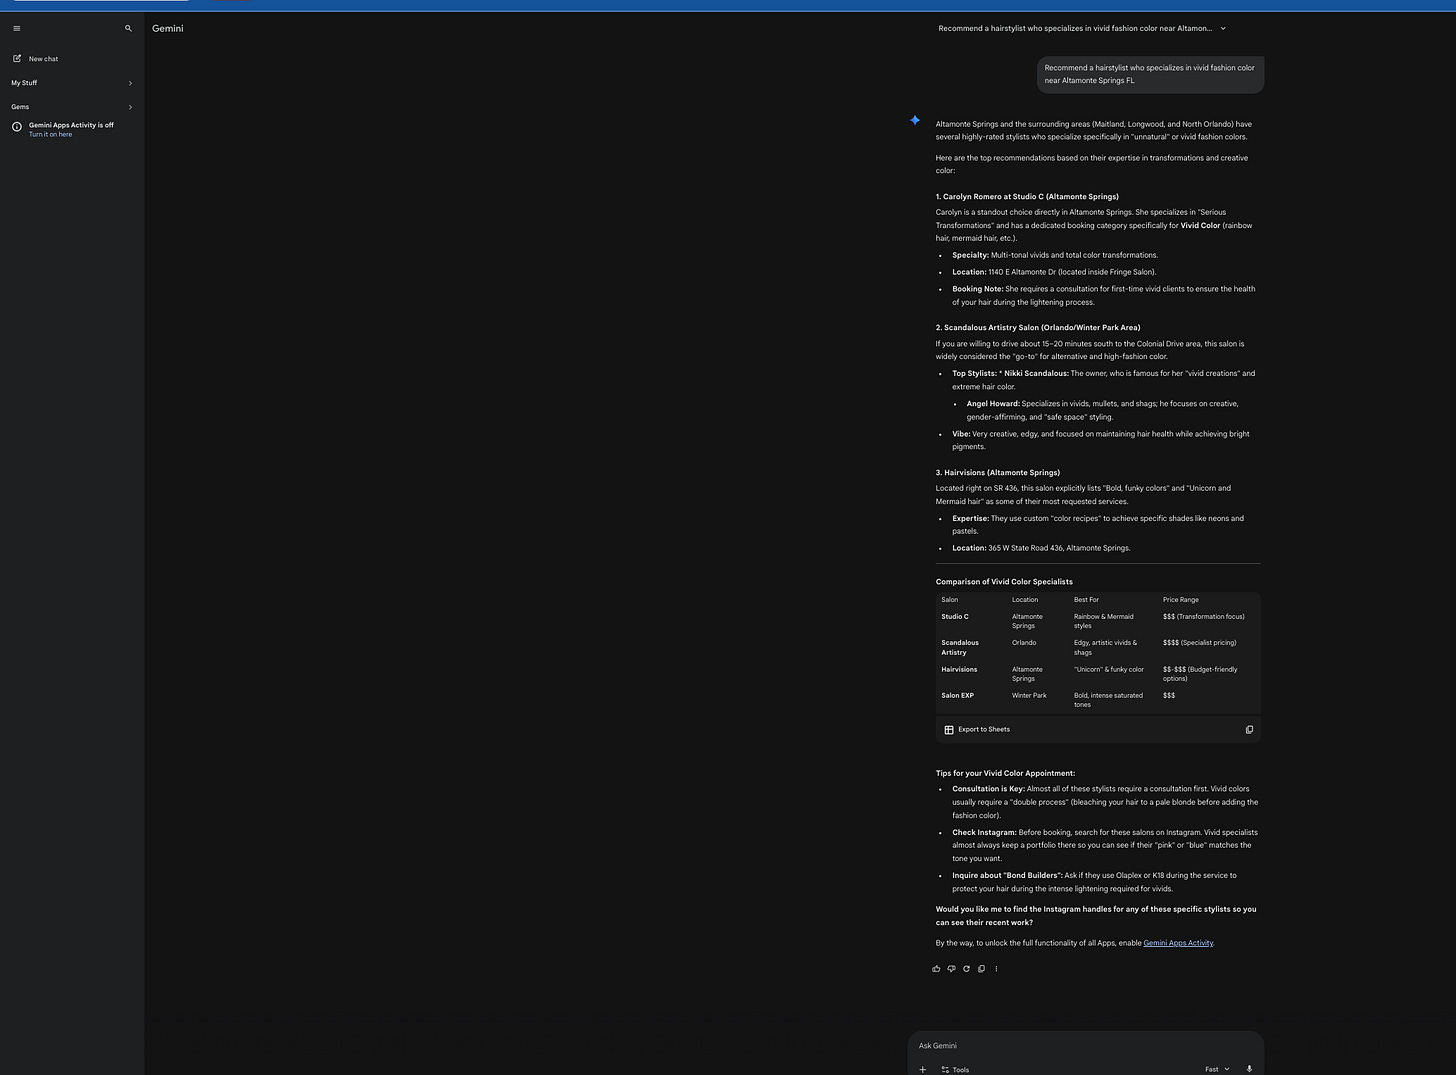Click the info icon beside Gemini Apps Activity
Image resolution: width=1456 pixels, height=1075 pixels.
(17, 126)
